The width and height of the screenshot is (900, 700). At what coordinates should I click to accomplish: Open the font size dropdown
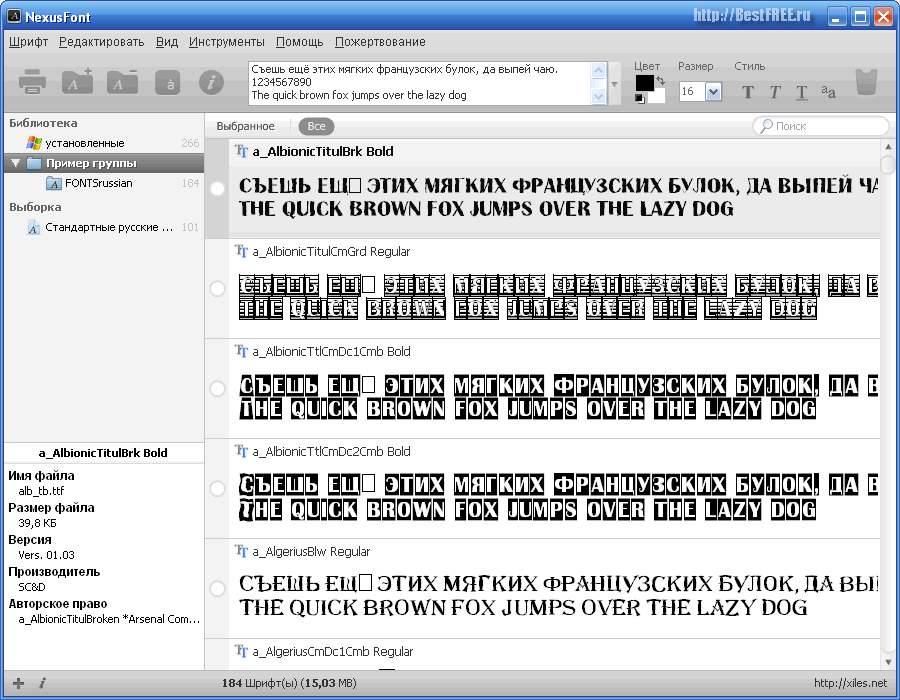[713, 91]
